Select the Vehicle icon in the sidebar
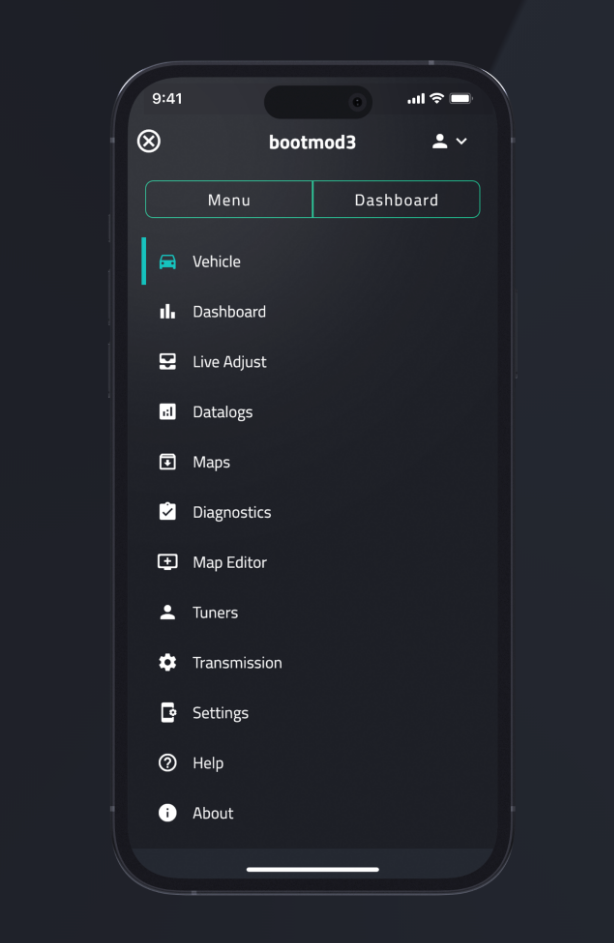The height and width of the screenshot is (943, 614). tap(167, 261)
